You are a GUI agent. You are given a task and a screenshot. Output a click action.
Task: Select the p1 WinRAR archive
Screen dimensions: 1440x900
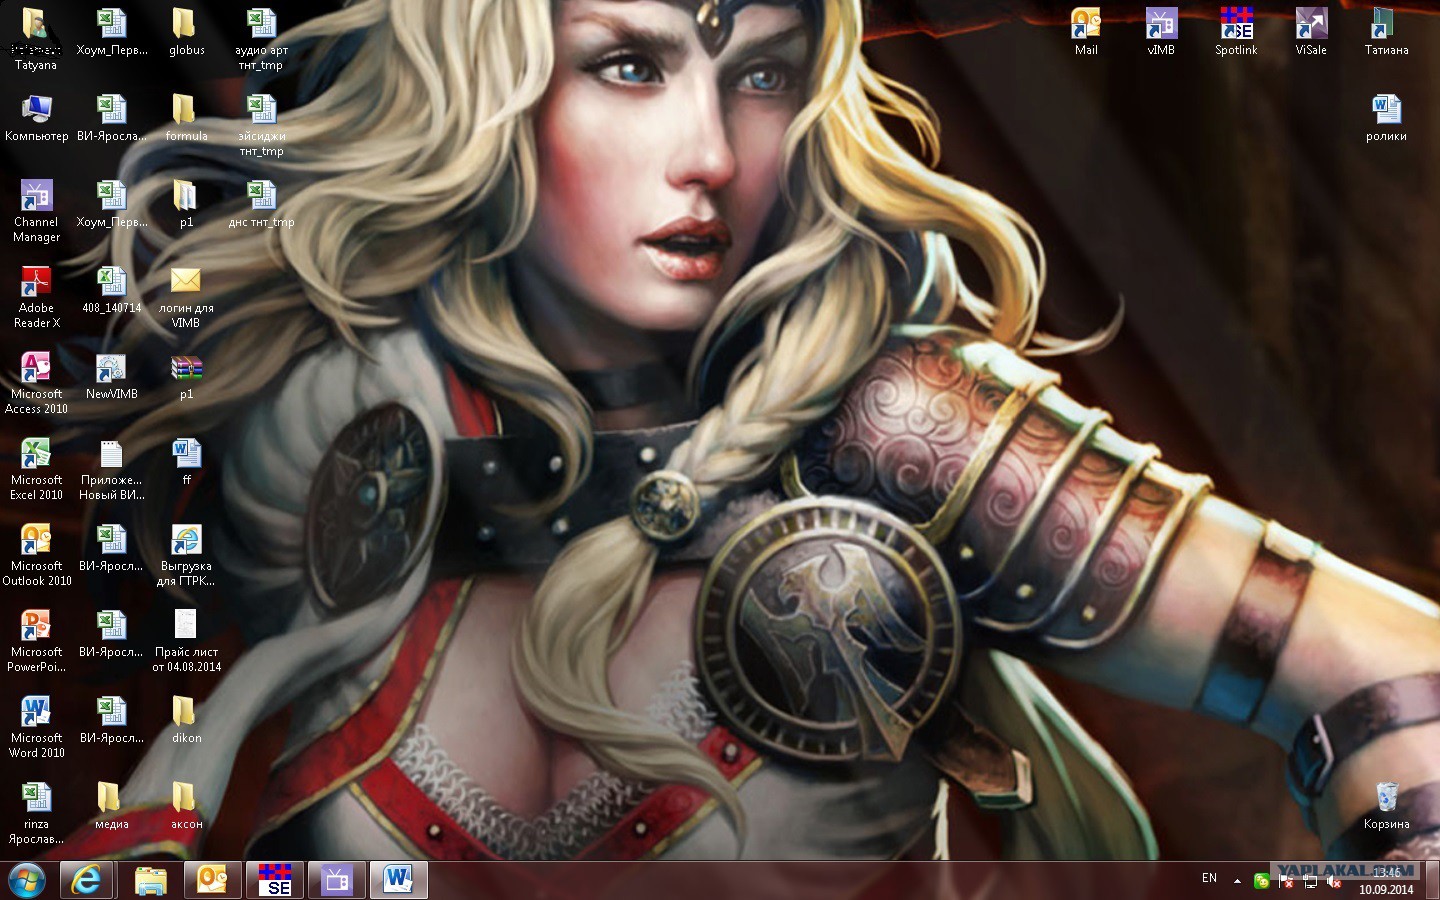click(x=186, y=377)
